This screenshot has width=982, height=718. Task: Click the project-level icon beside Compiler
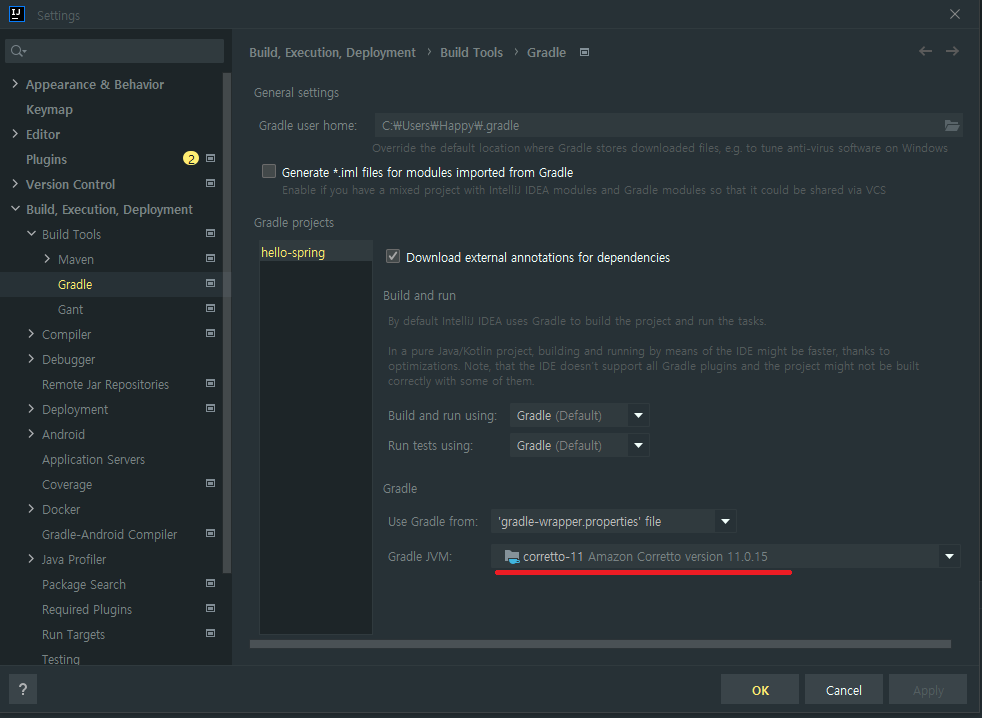[210, 334]
